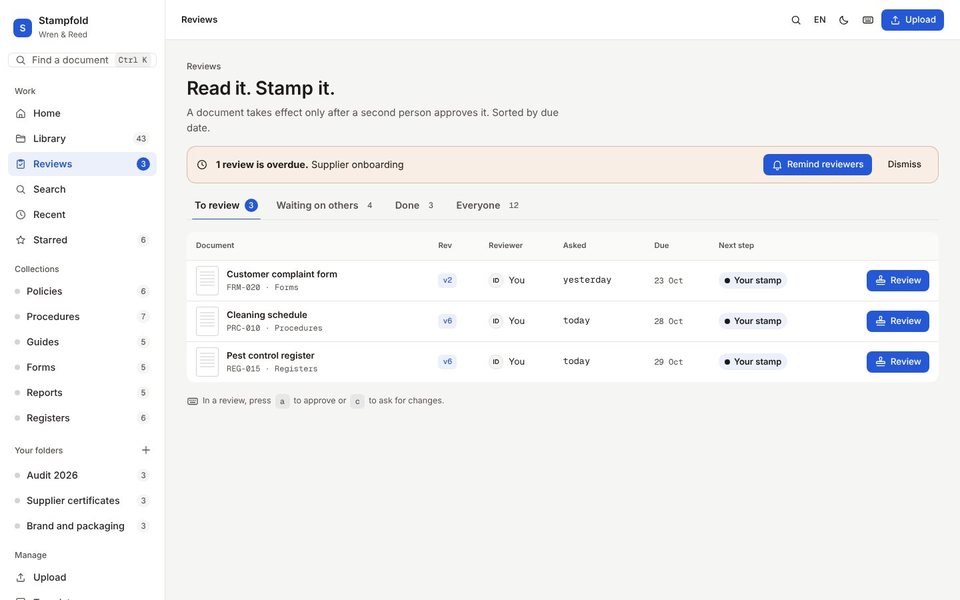Image resolution: width=960 pixels, height=600 pixels.
Task: Open keyboard shortcuts icon in top bar
Action: point(868,20)
